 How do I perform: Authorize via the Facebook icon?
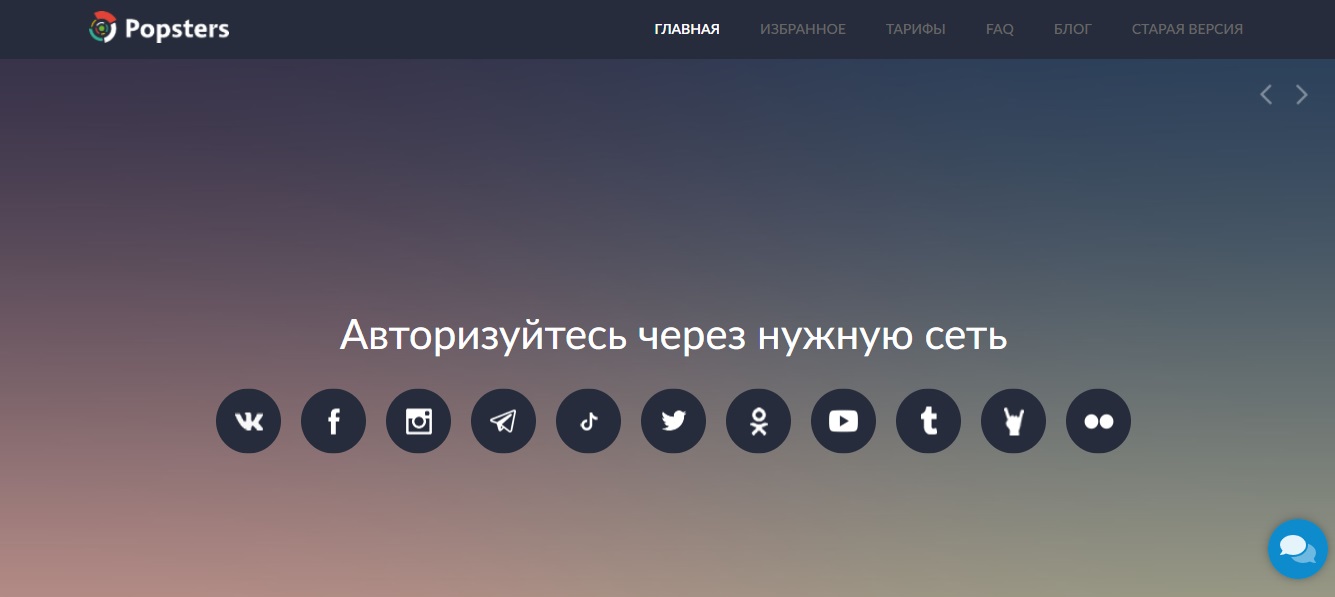tap(333, 421)
